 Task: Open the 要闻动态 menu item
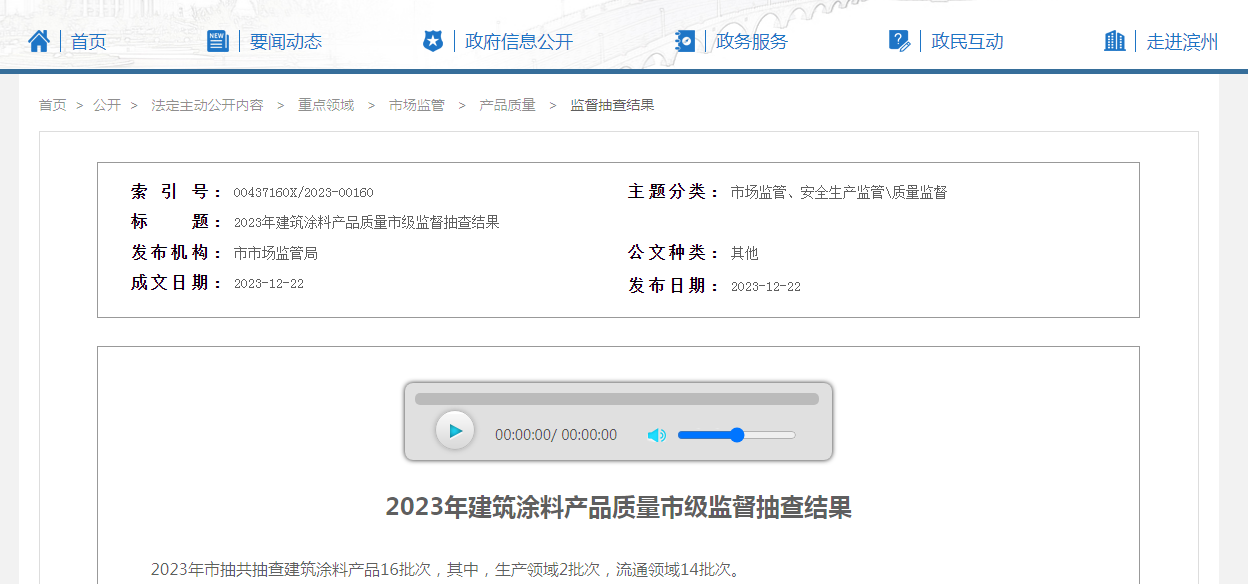285,42
